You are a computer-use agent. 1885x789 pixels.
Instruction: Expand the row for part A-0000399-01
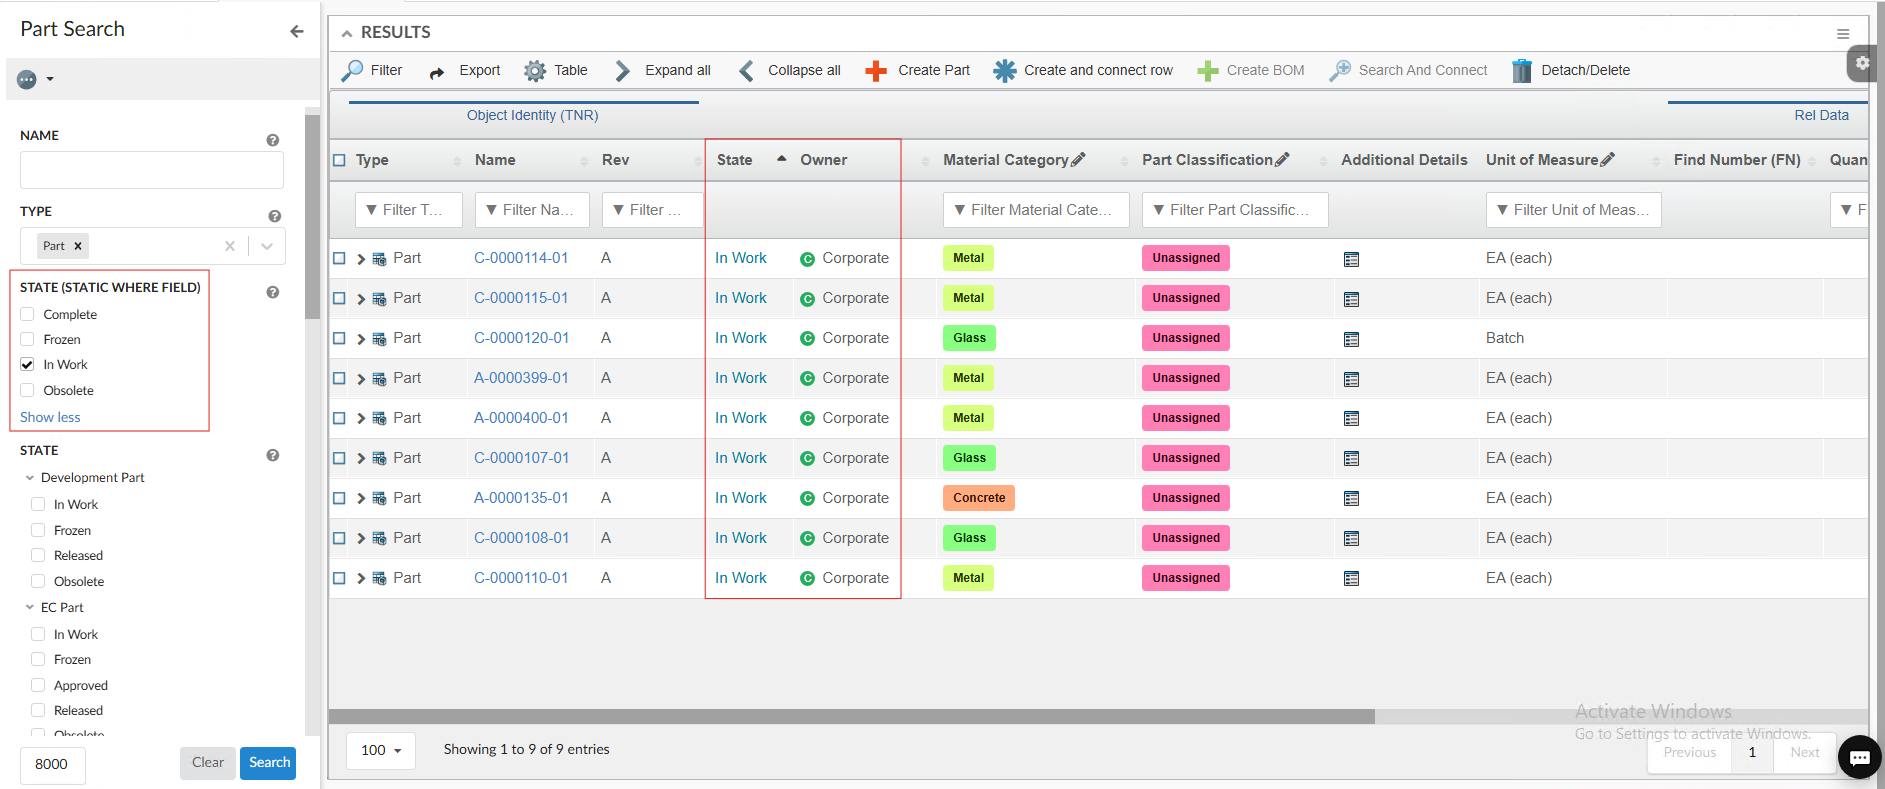coord(361,379)
